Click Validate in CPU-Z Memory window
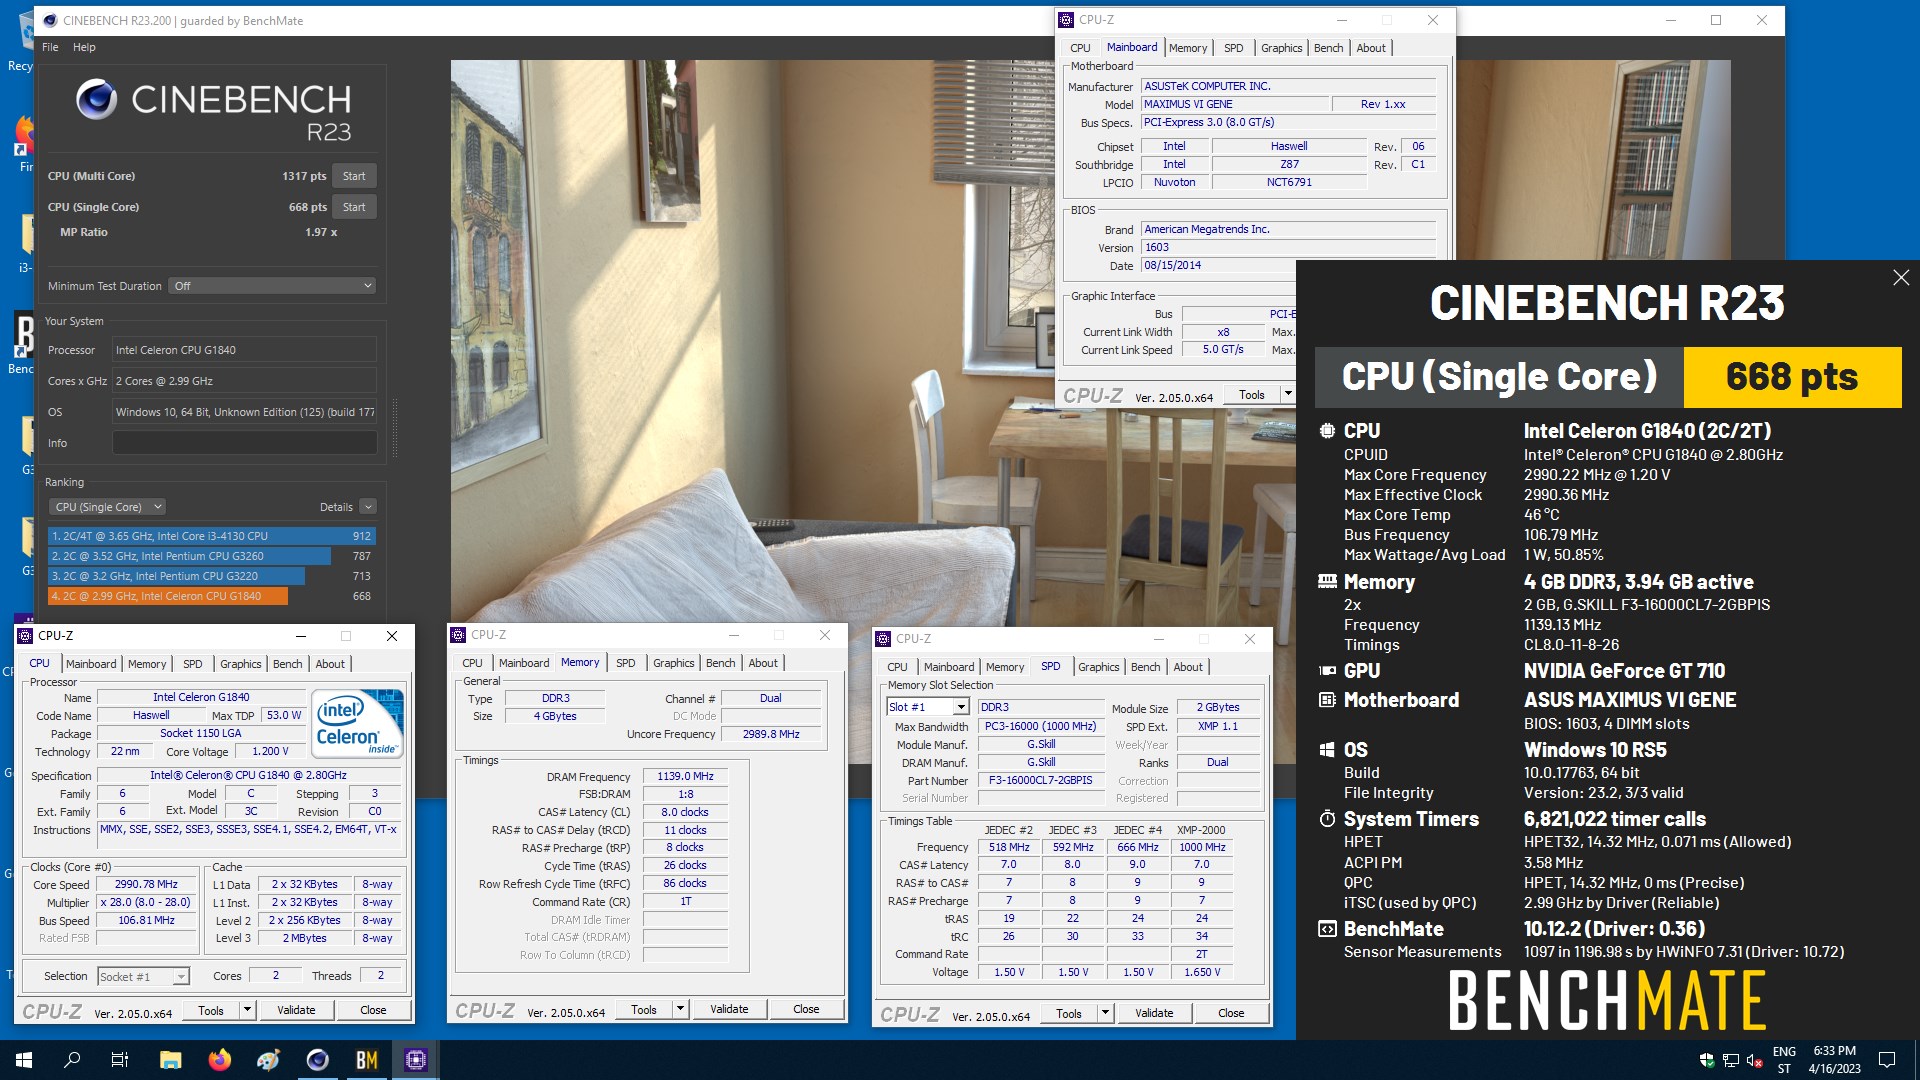This screenshot has width=1920, height=1080. (x=729, y=1009)
